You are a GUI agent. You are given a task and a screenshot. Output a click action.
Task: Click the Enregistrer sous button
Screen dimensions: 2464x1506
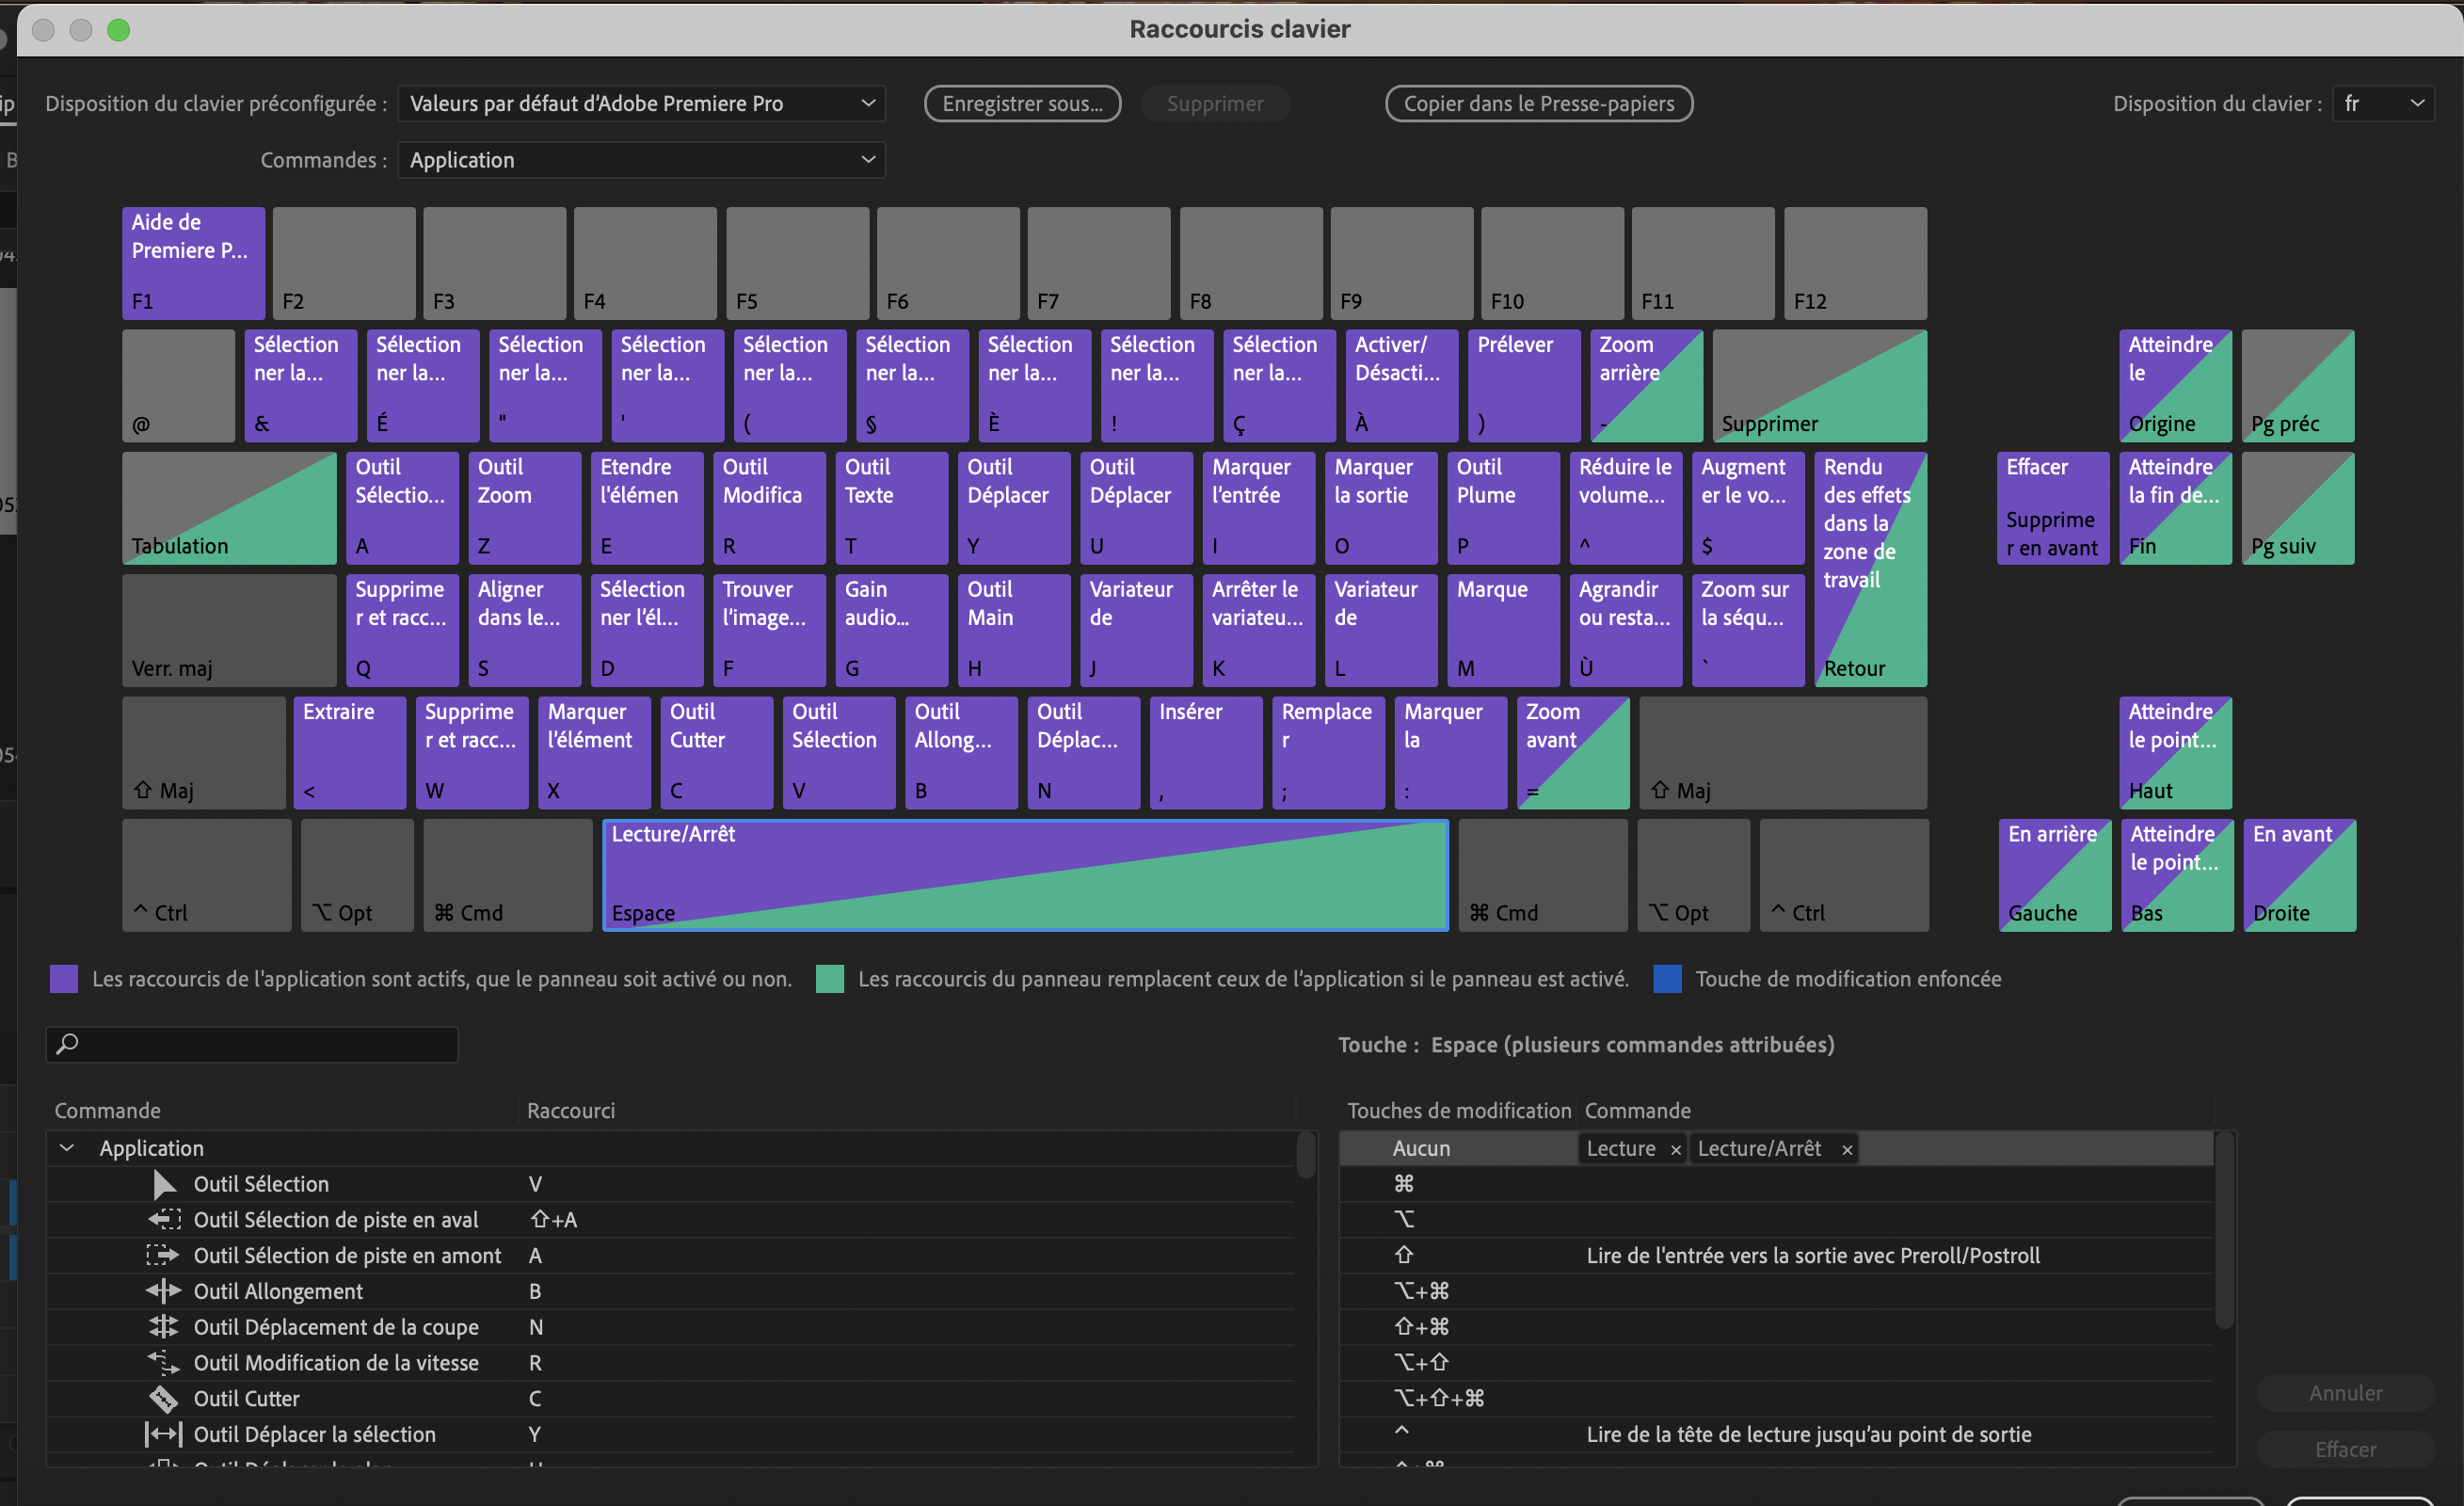[x=1022, y=103]
